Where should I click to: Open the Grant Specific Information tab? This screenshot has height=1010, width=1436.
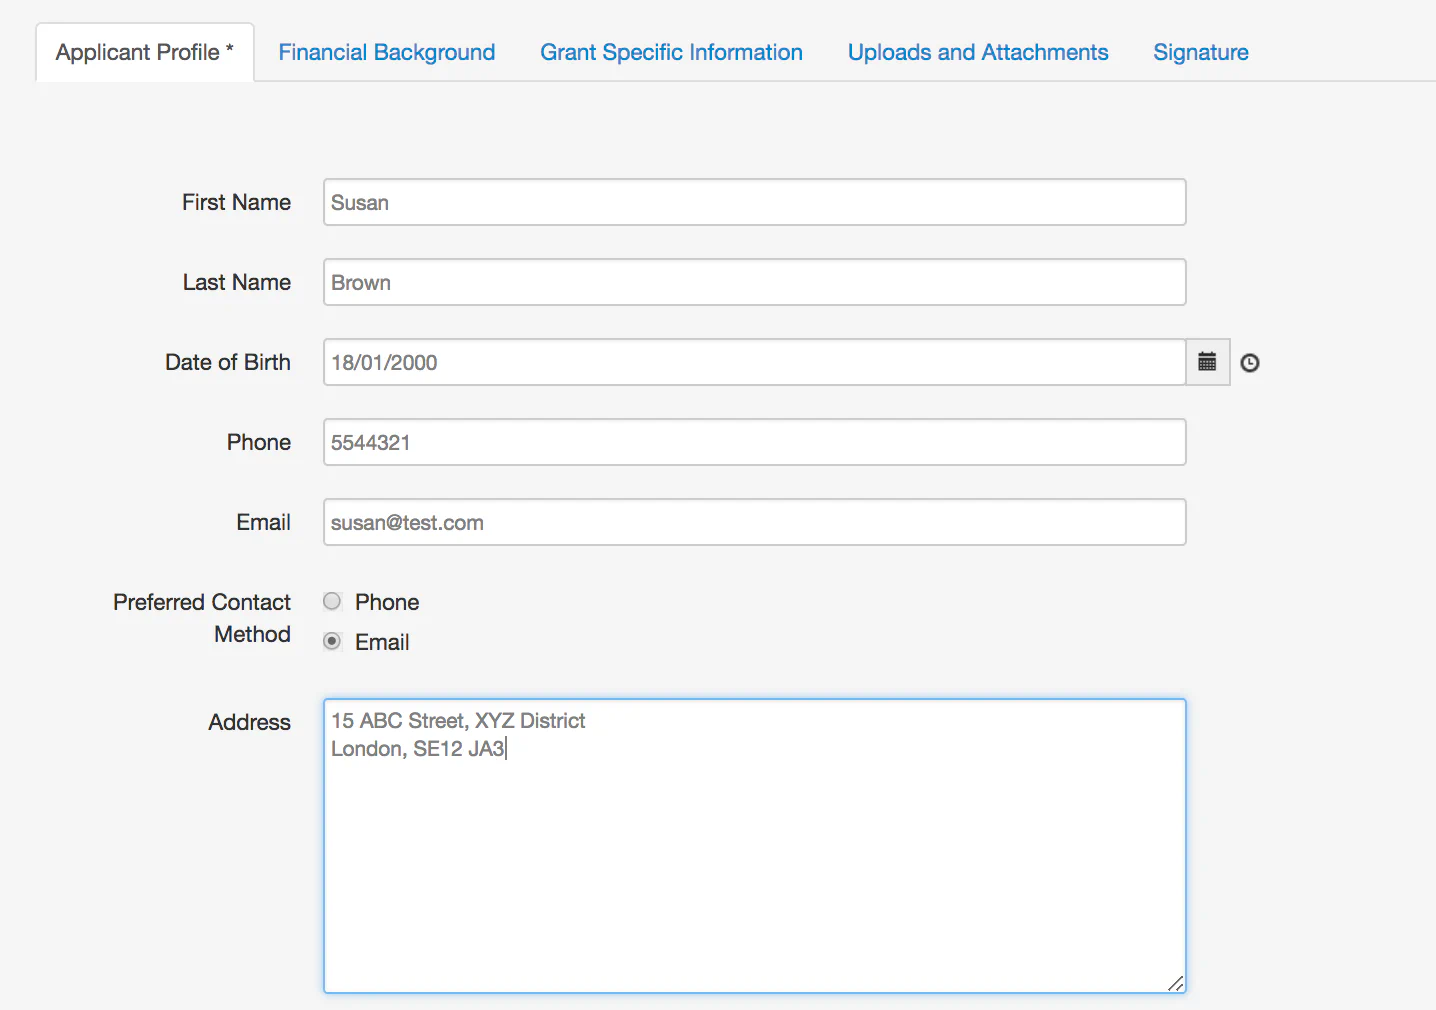pyautogui.click(x=671, y=51)
